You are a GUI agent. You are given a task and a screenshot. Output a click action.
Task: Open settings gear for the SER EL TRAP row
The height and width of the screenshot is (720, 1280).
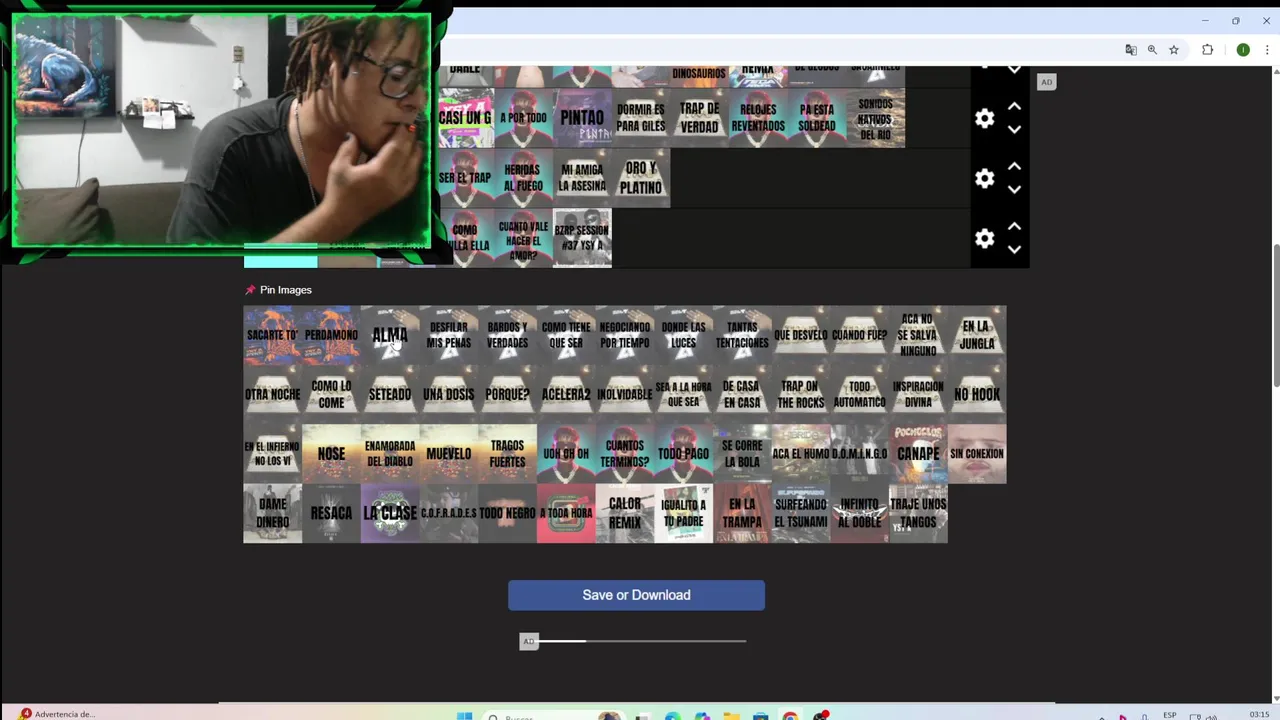coord(985,178)
